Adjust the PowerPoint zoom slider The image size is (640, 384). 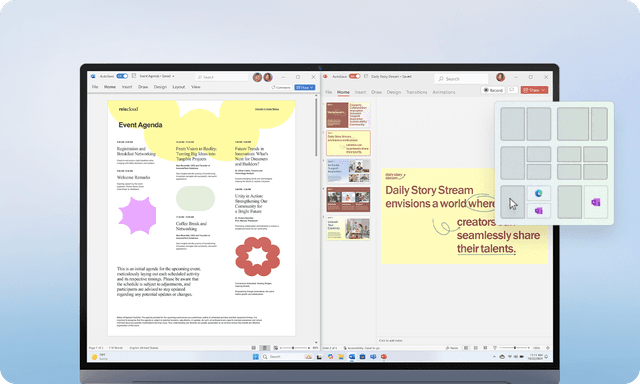click(515, 348)
